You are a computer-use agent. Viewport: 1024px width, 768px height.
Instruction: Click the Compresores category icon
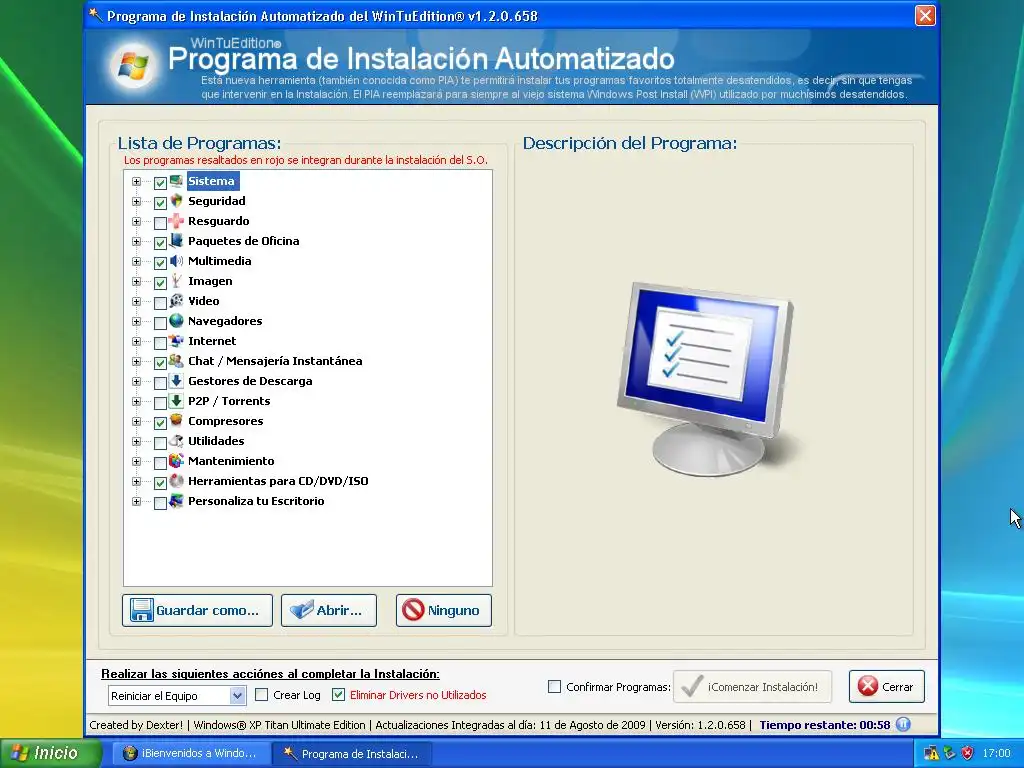(176, 421)
